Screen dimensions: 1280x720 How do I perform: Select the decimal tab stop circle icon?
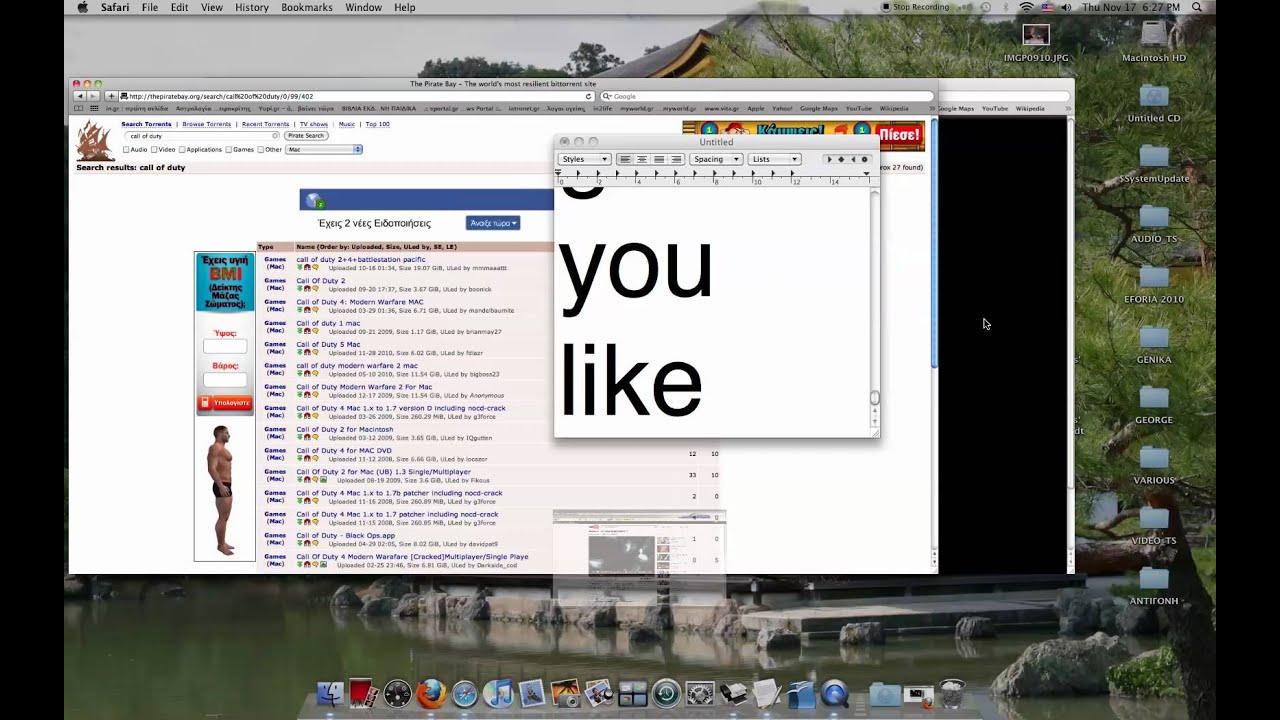(865, 159)
